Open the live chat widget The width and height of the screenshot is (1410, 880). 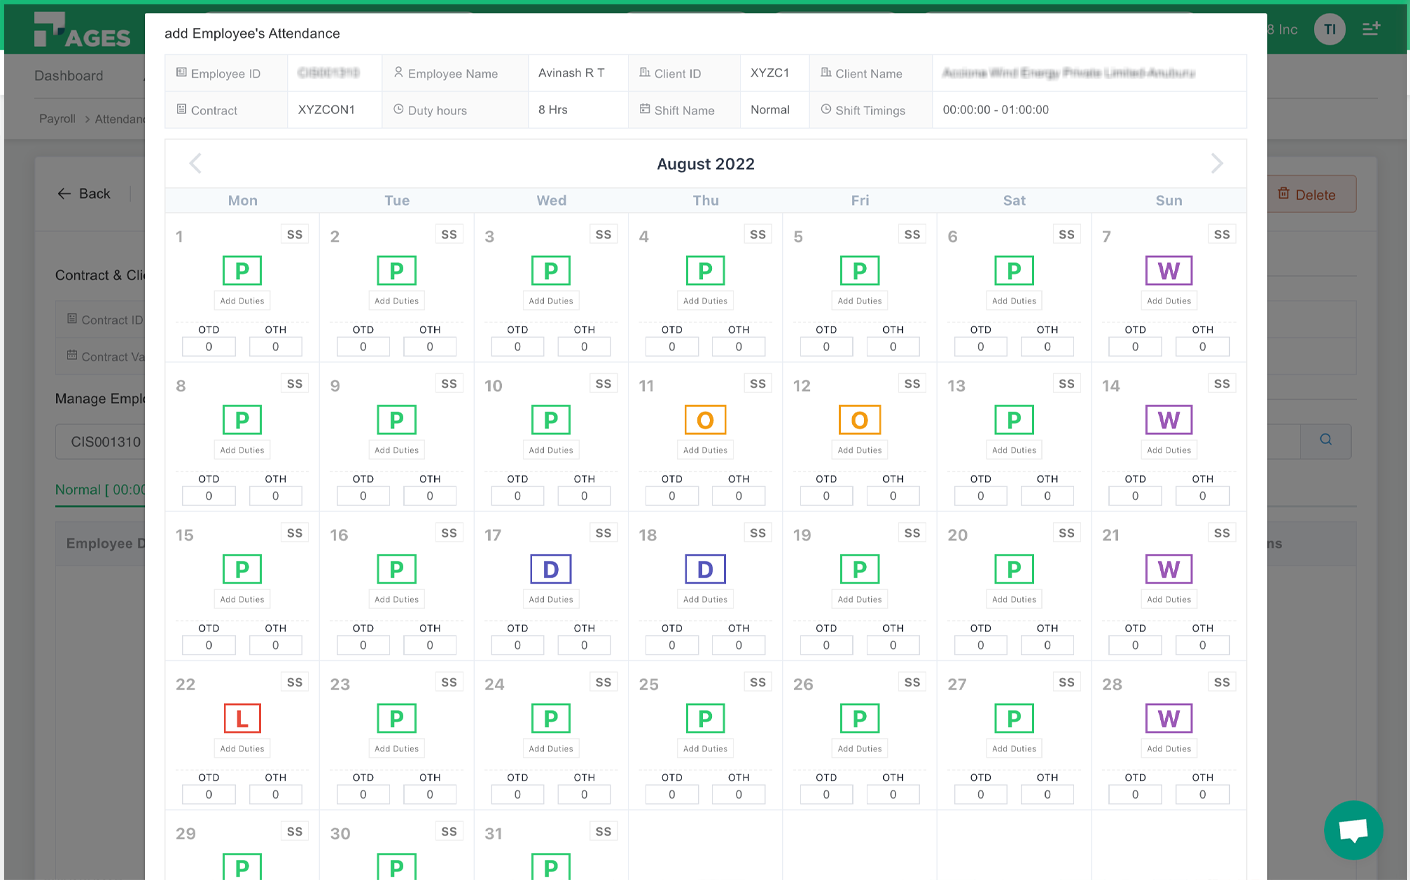1353,829
